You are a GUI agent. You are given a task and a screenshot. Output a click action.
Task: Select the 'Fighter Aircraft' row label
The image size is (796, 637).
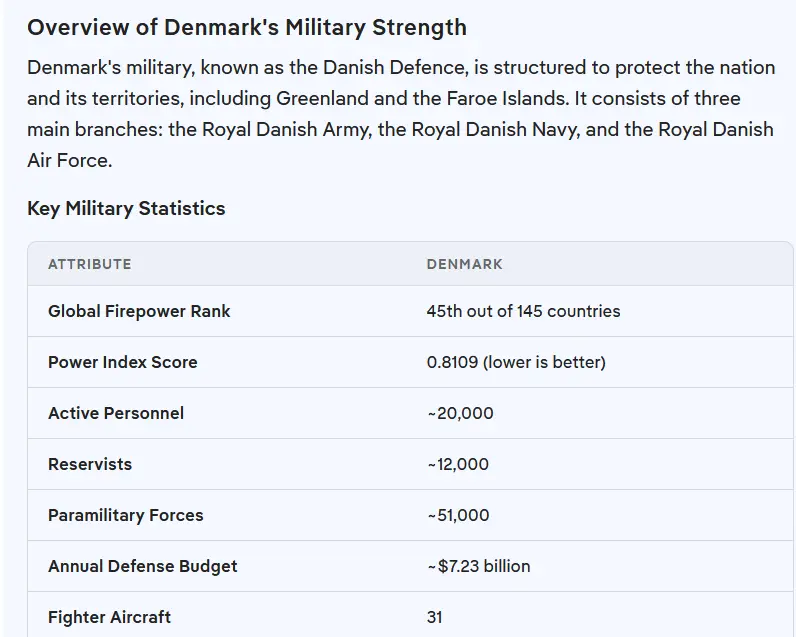tap(109, 617)
